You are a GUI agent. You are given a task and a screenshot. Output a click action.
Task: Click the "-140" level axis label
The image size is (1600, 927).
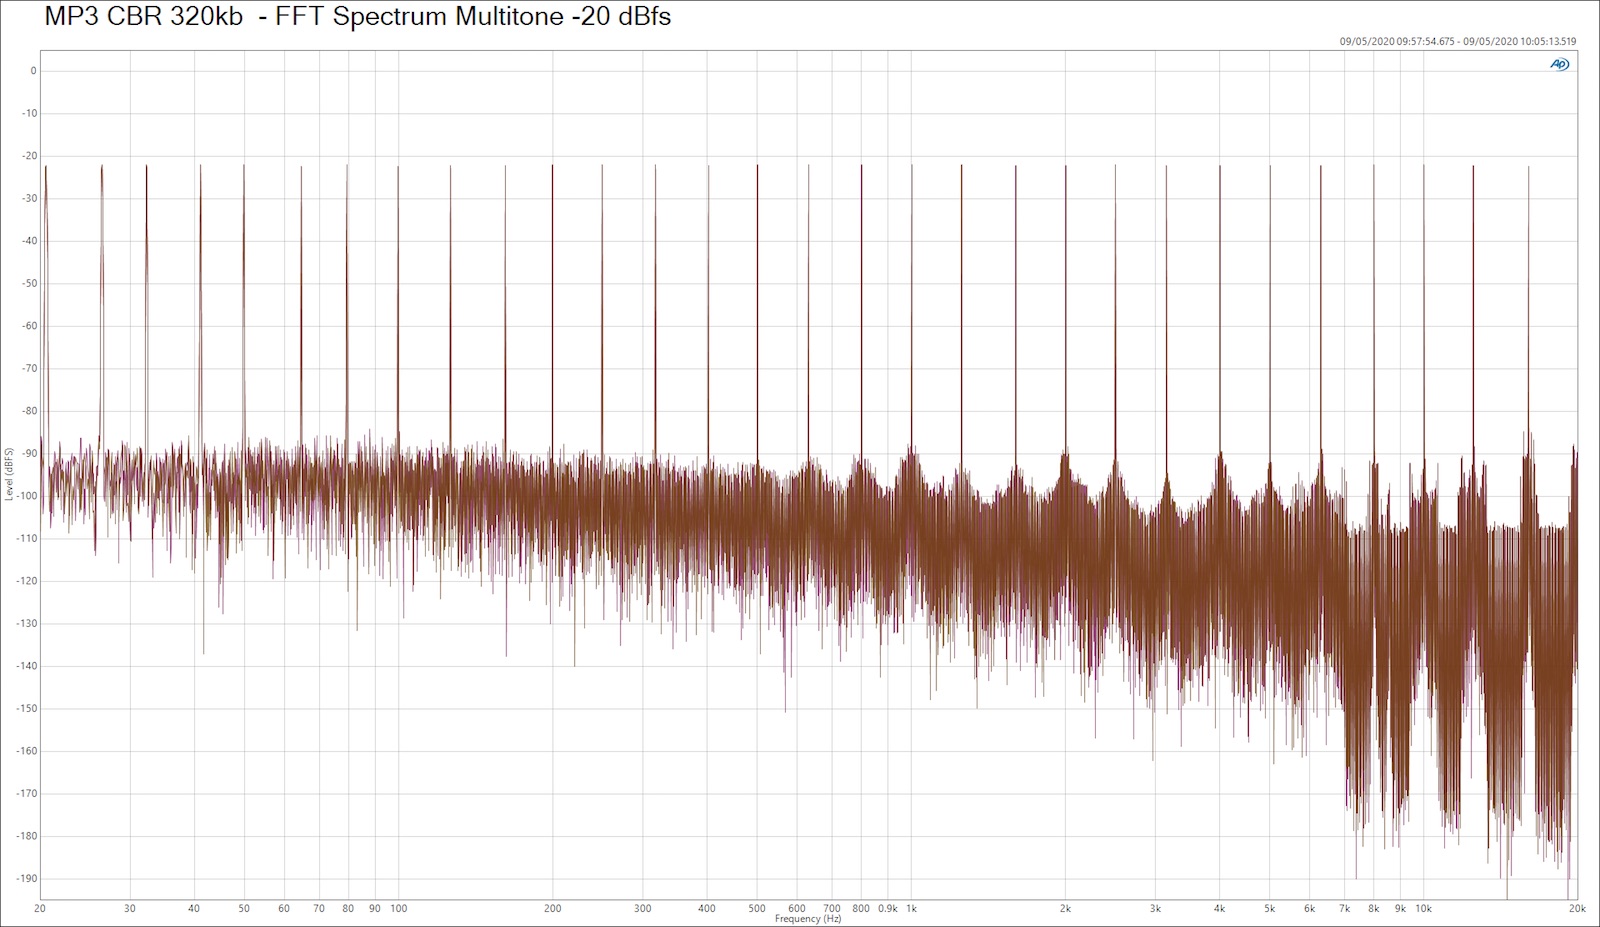[x=27, y=666]
